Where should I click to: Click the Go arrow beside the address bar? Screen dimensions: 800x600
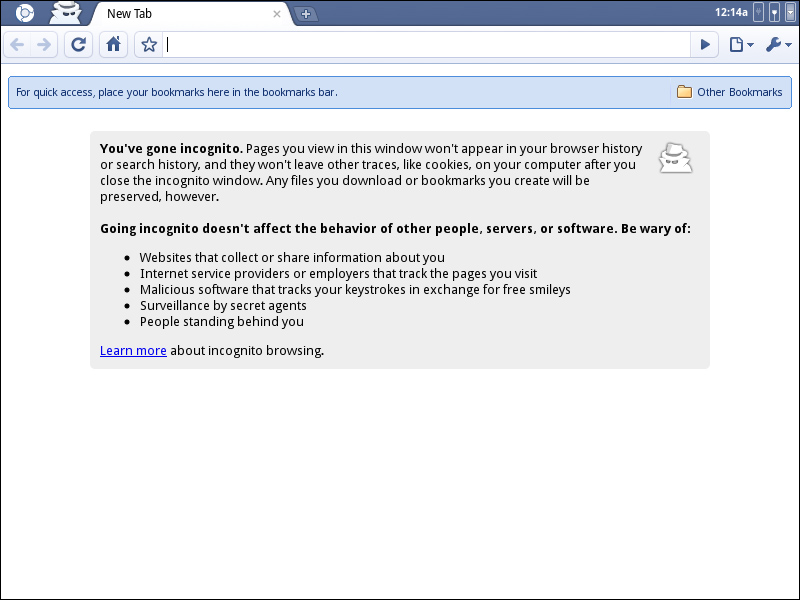point(705,44)
